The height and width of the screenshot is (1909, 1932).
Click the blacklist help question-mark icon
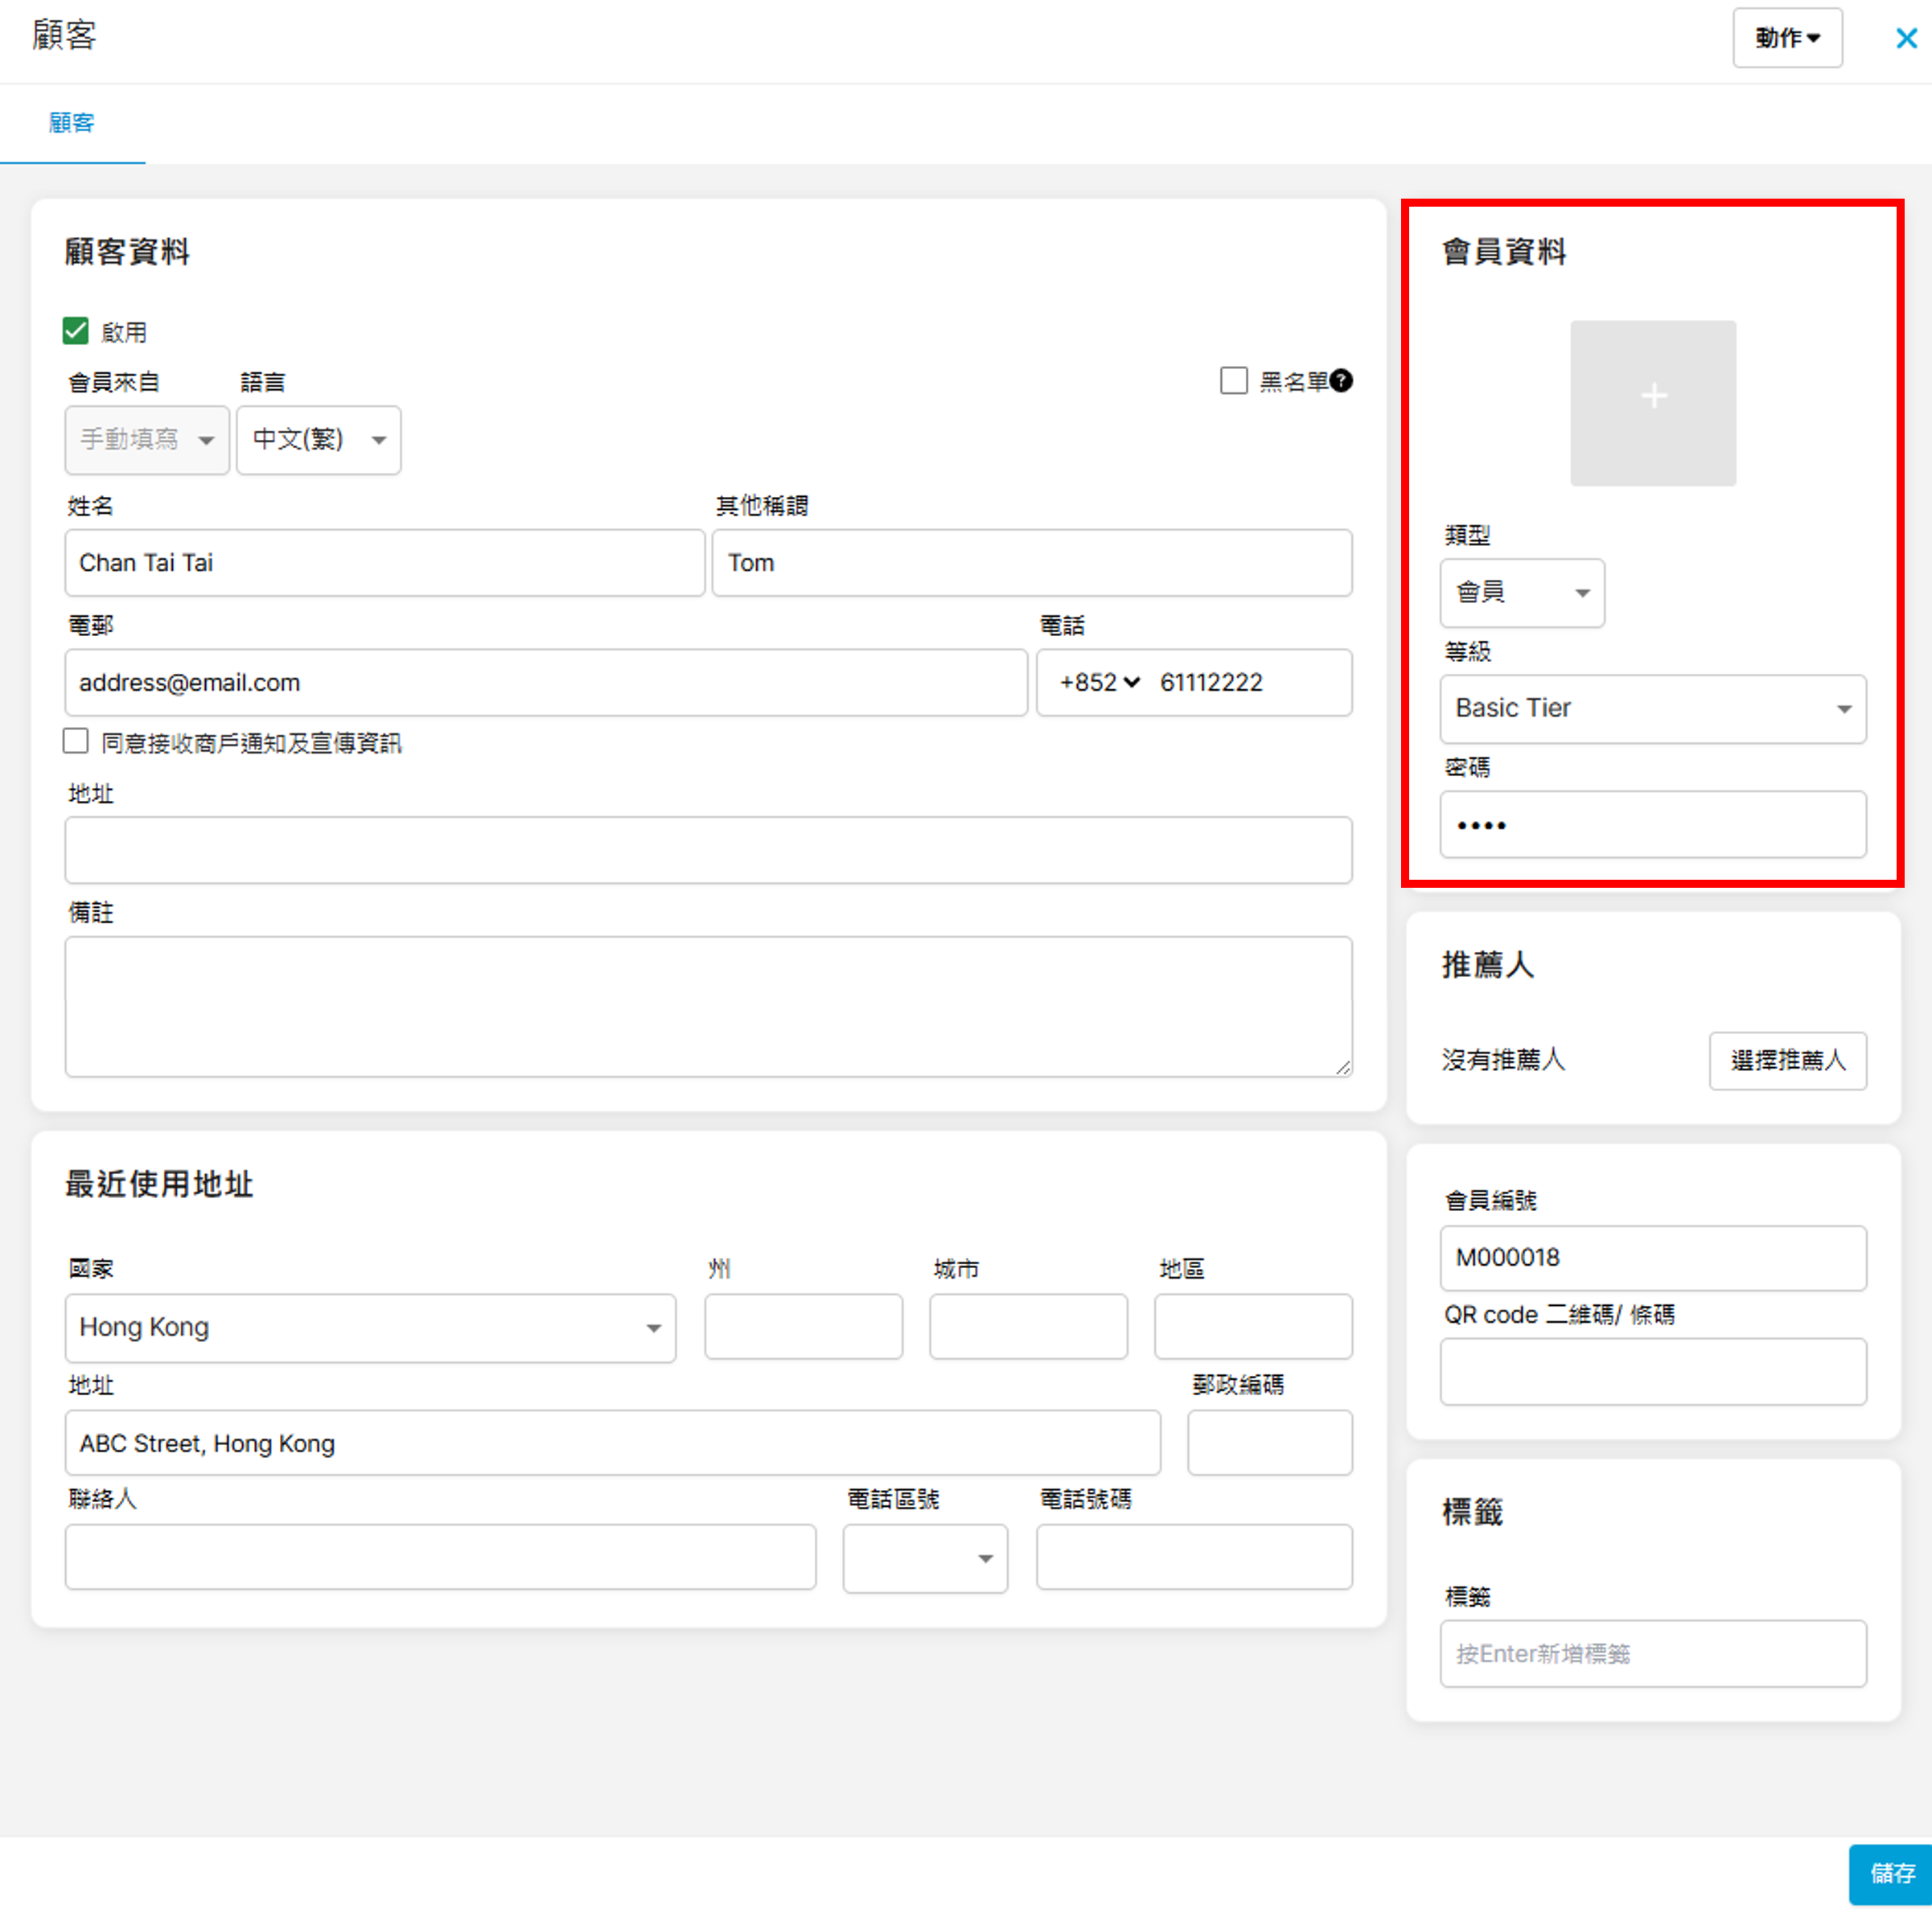click(x=1341, y=381)
